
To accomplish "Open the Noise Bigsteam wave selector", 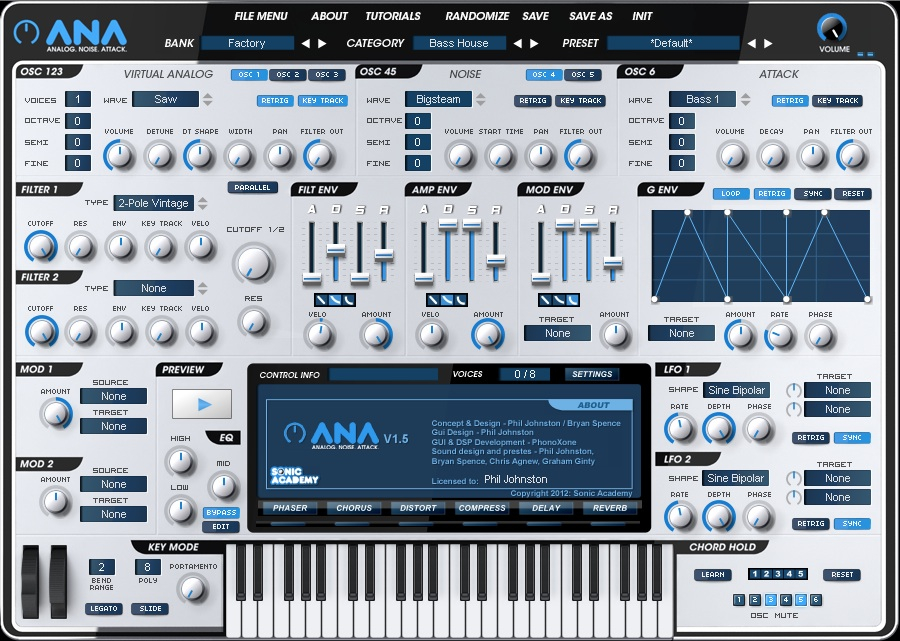I will 439,99.
